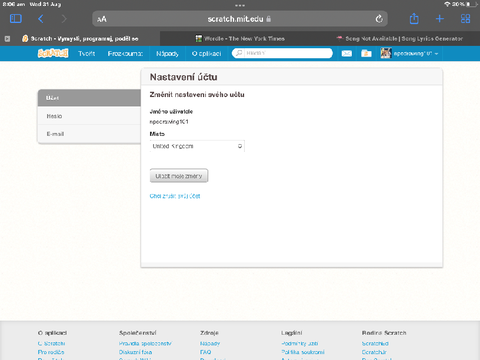
Task: Click the delete my account link
Action: coord(175,196)
